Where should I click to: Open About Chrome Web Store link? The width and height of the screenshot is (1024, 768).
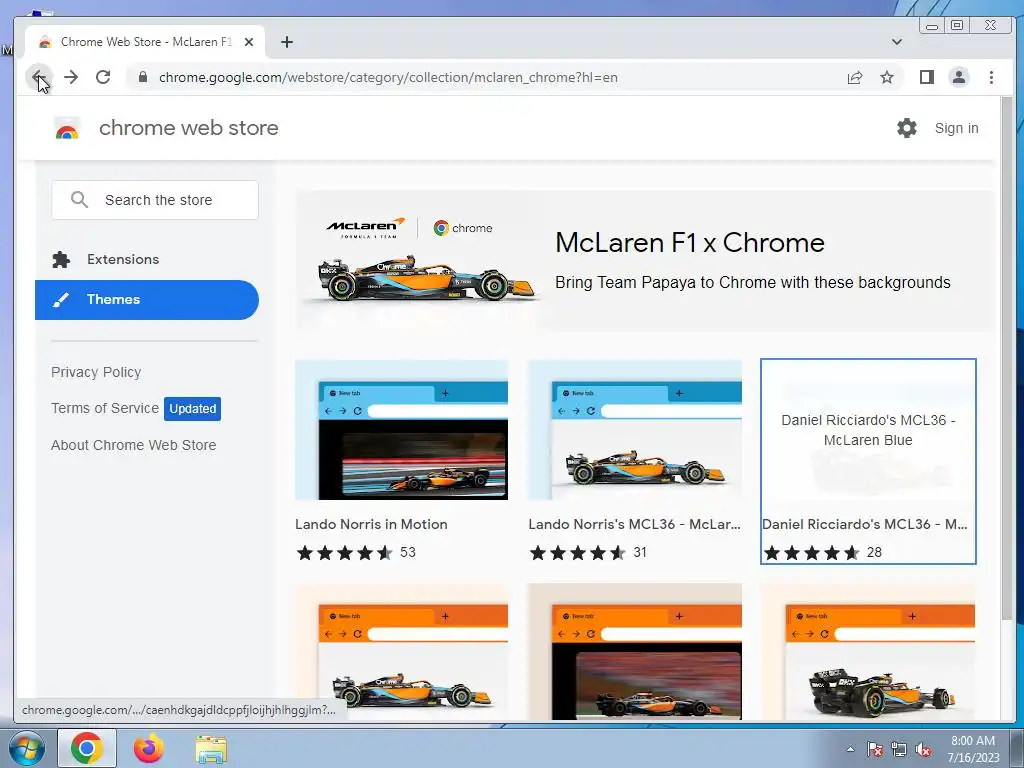point(133,445)
